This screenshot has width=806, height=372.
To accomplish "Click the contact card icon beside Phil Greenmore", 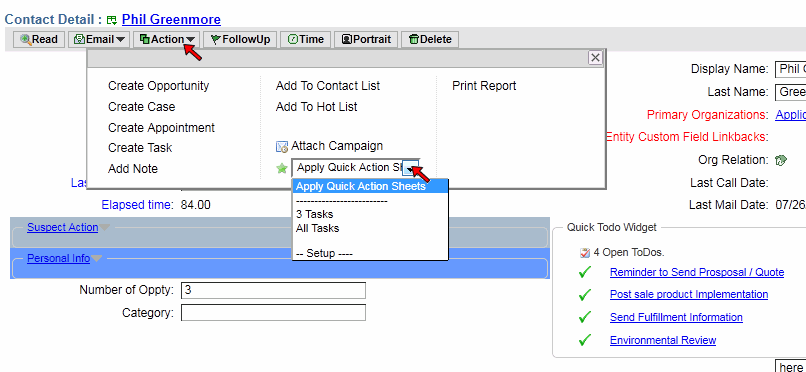I will (x=112, y=21).
